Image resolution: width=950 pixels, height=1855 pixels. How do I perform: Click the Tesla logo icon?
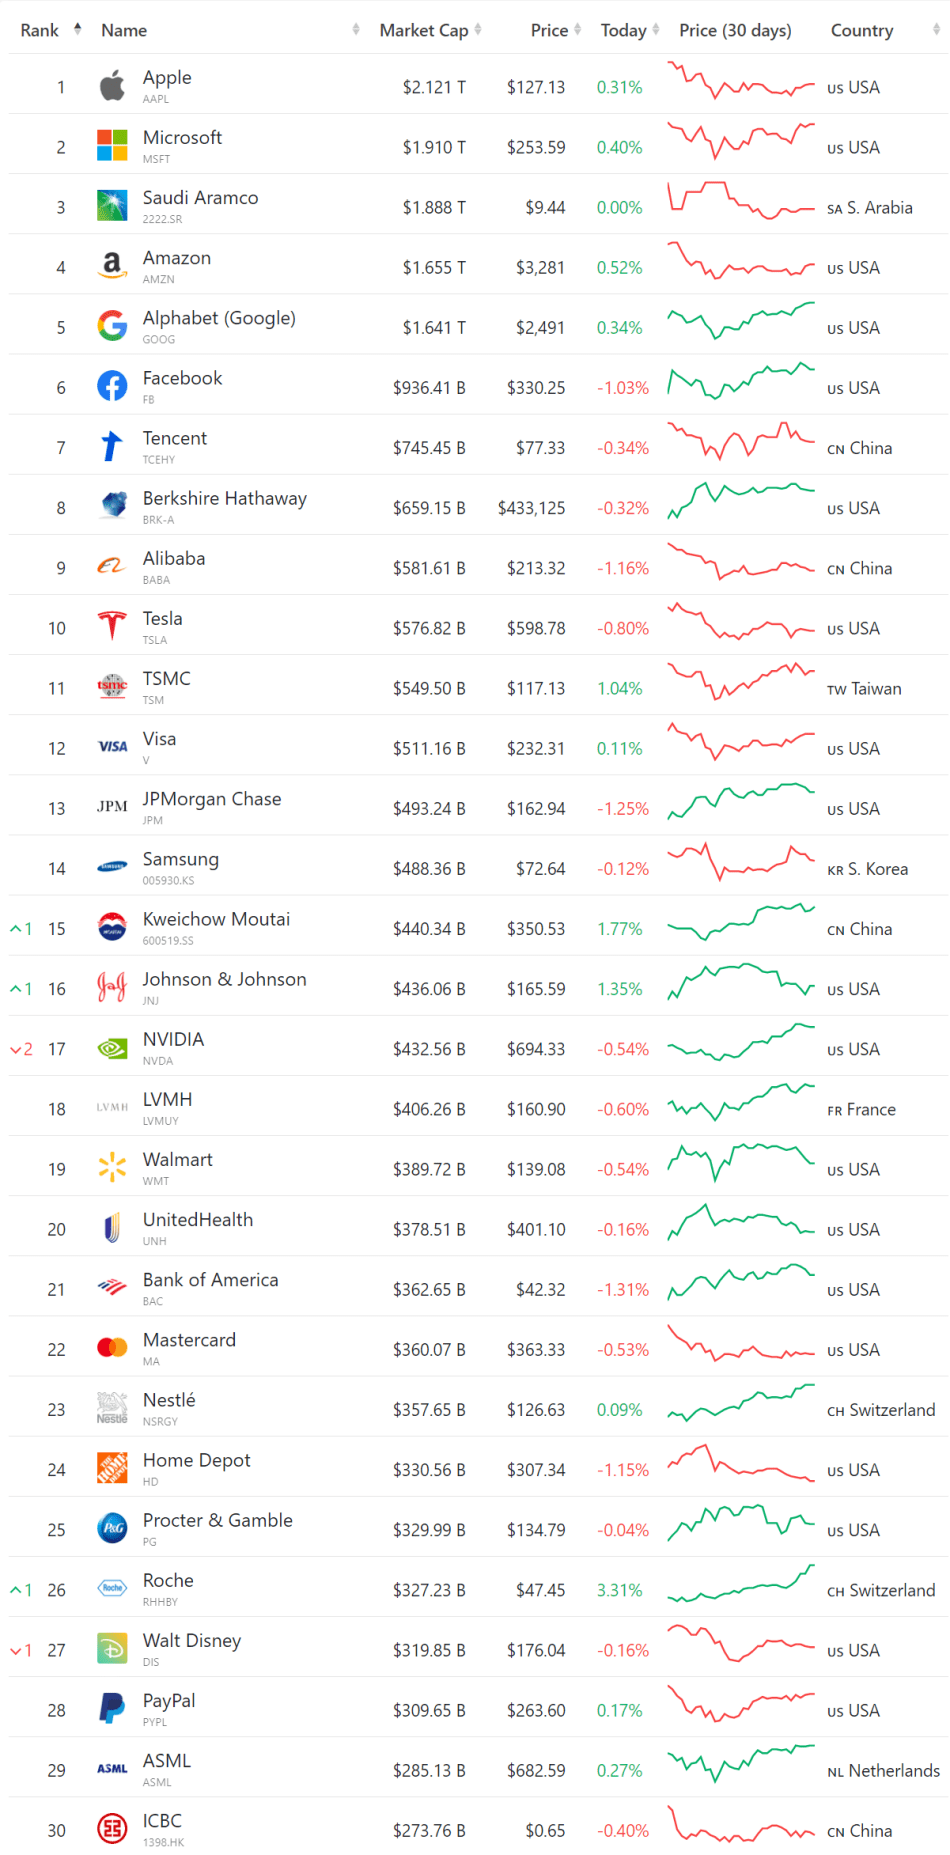[x=112, y=627]
